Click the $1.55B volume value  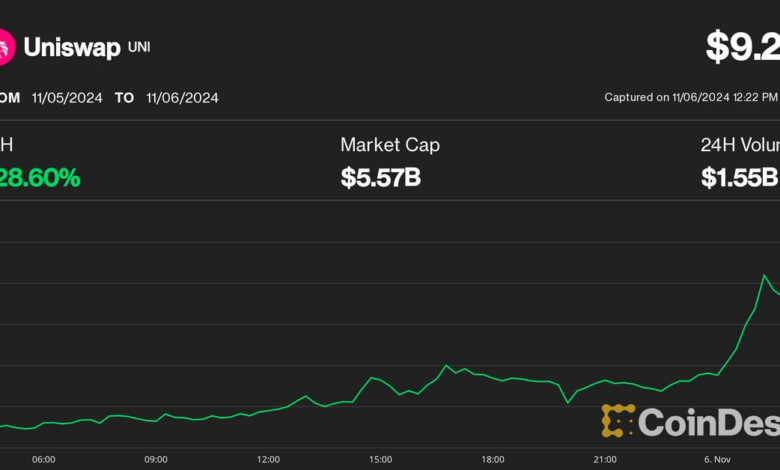click(740, 178)
